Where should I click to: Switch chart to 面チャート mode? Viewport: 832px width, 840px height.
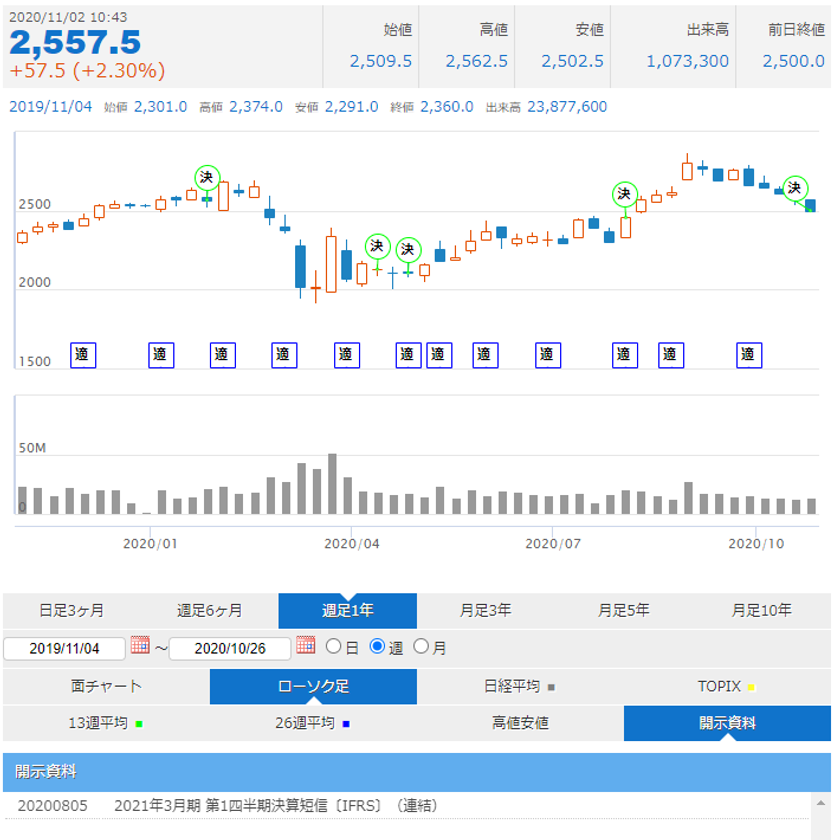(x=104, y=687)
